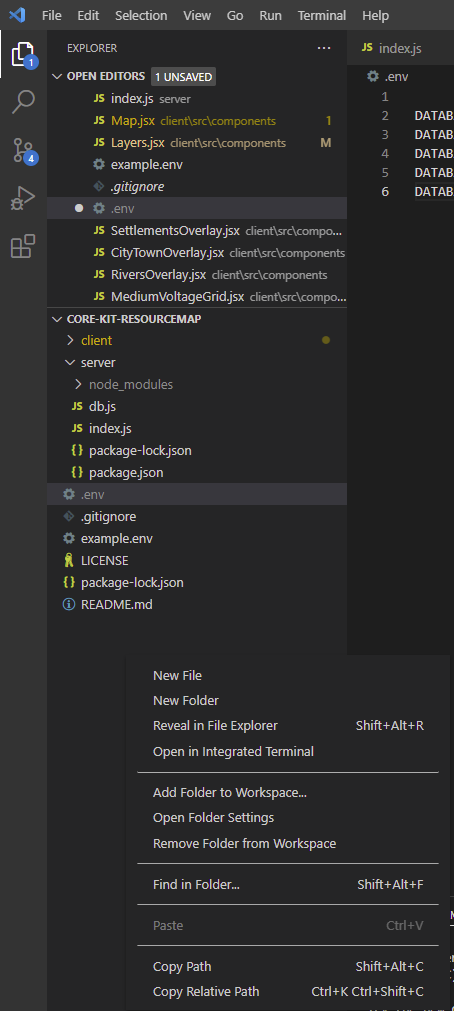Open CityTownOverlay.jsx in open editors
Image resolution: width=454 pixels, height=1011 pixels.
(197, 253)
